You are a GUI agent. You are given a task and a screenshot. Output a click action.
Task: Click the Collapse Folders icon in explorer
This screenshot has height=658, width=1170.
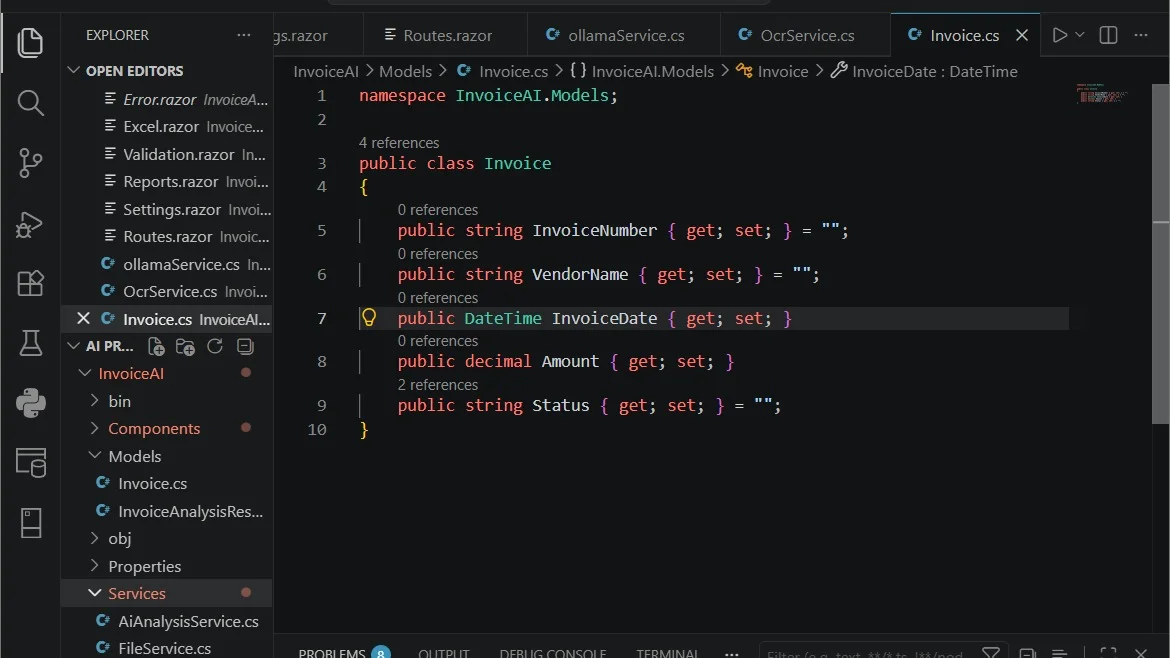[x=245, y=346]
